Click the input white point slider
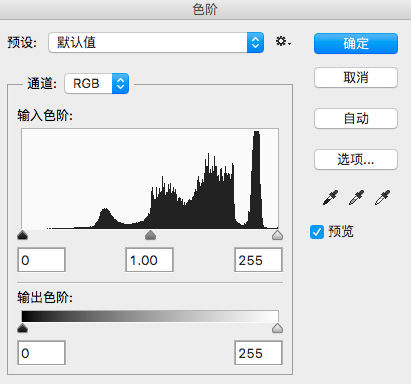The image size is (411, 384). coord(277,235)
